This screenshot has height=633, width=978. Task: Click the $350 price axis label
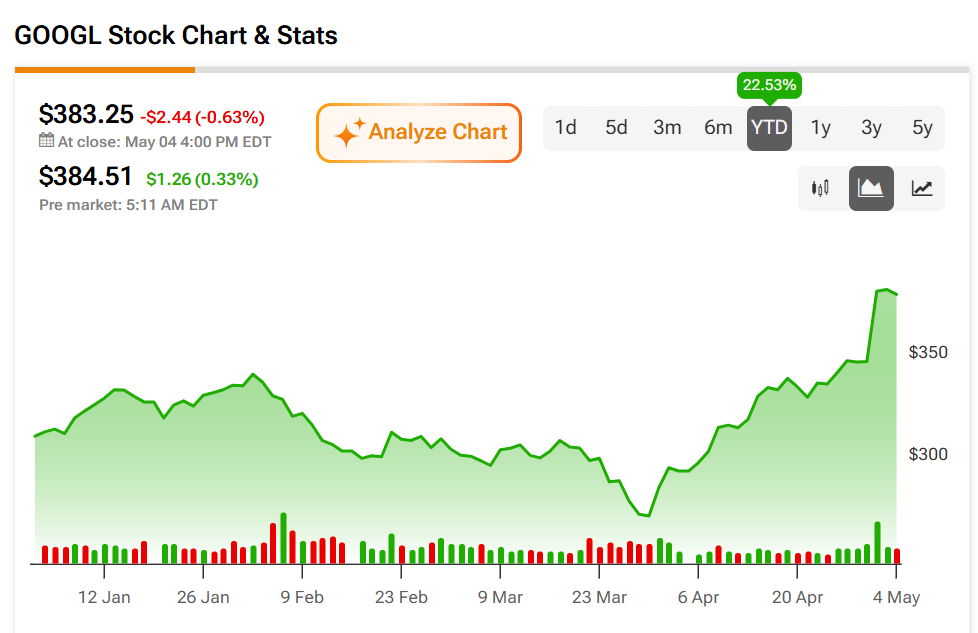point(928,352)
